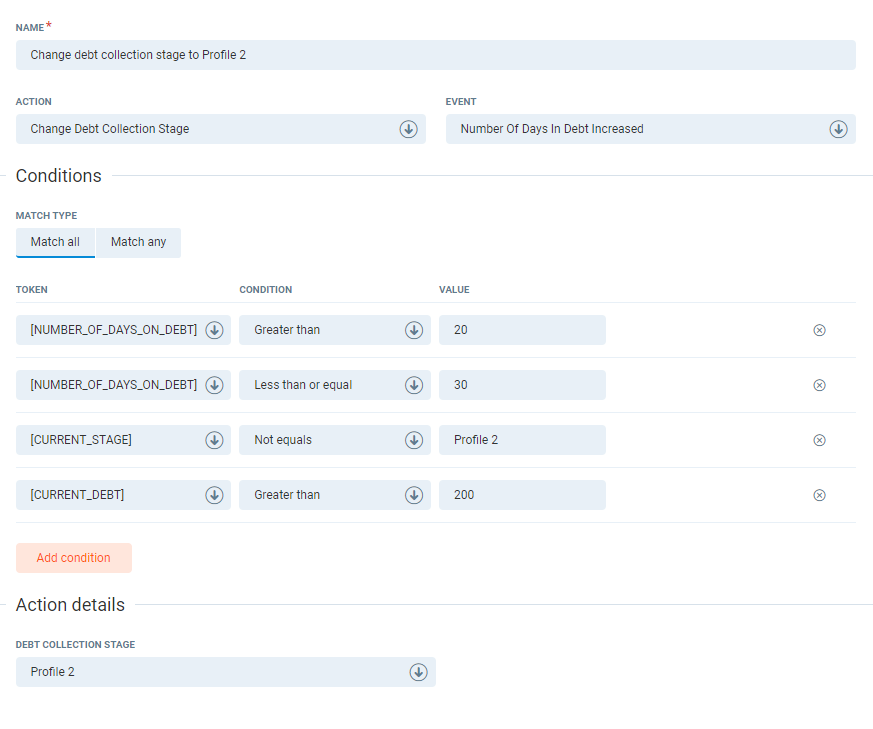Switch to the Match any tab
Image resolution: width=873 pixels, height=729 pixels.
click(x=138, y=242)
